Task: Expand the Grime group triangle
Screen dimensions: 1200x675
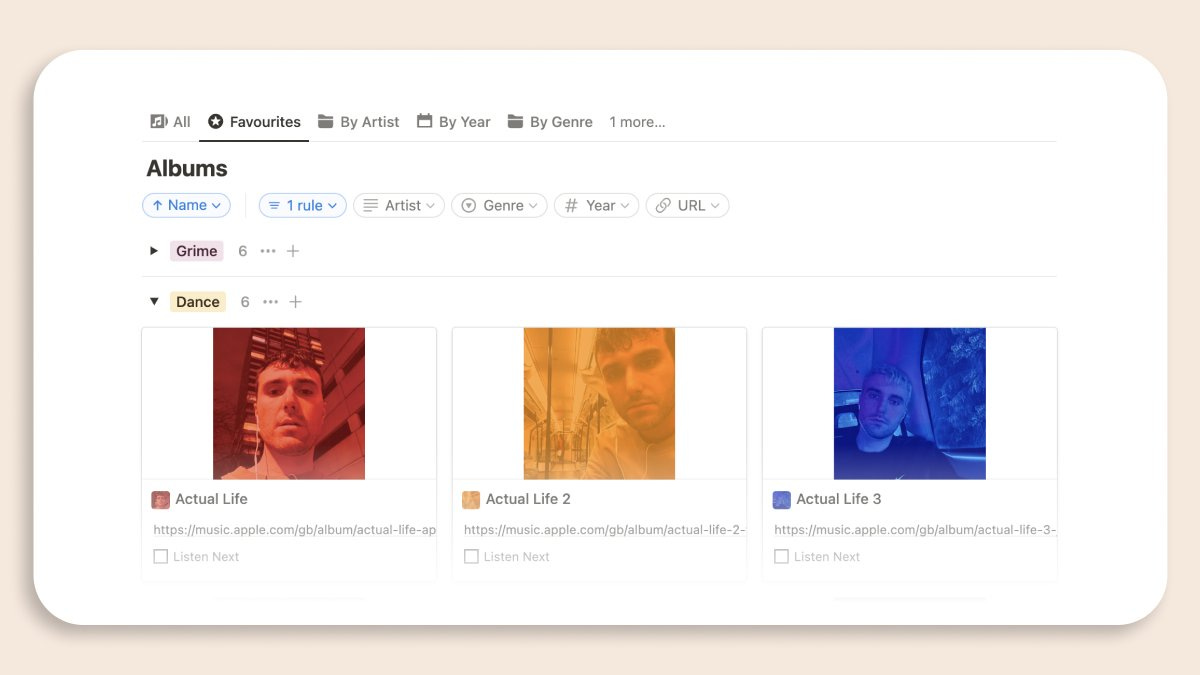Action: click(154, 251)
